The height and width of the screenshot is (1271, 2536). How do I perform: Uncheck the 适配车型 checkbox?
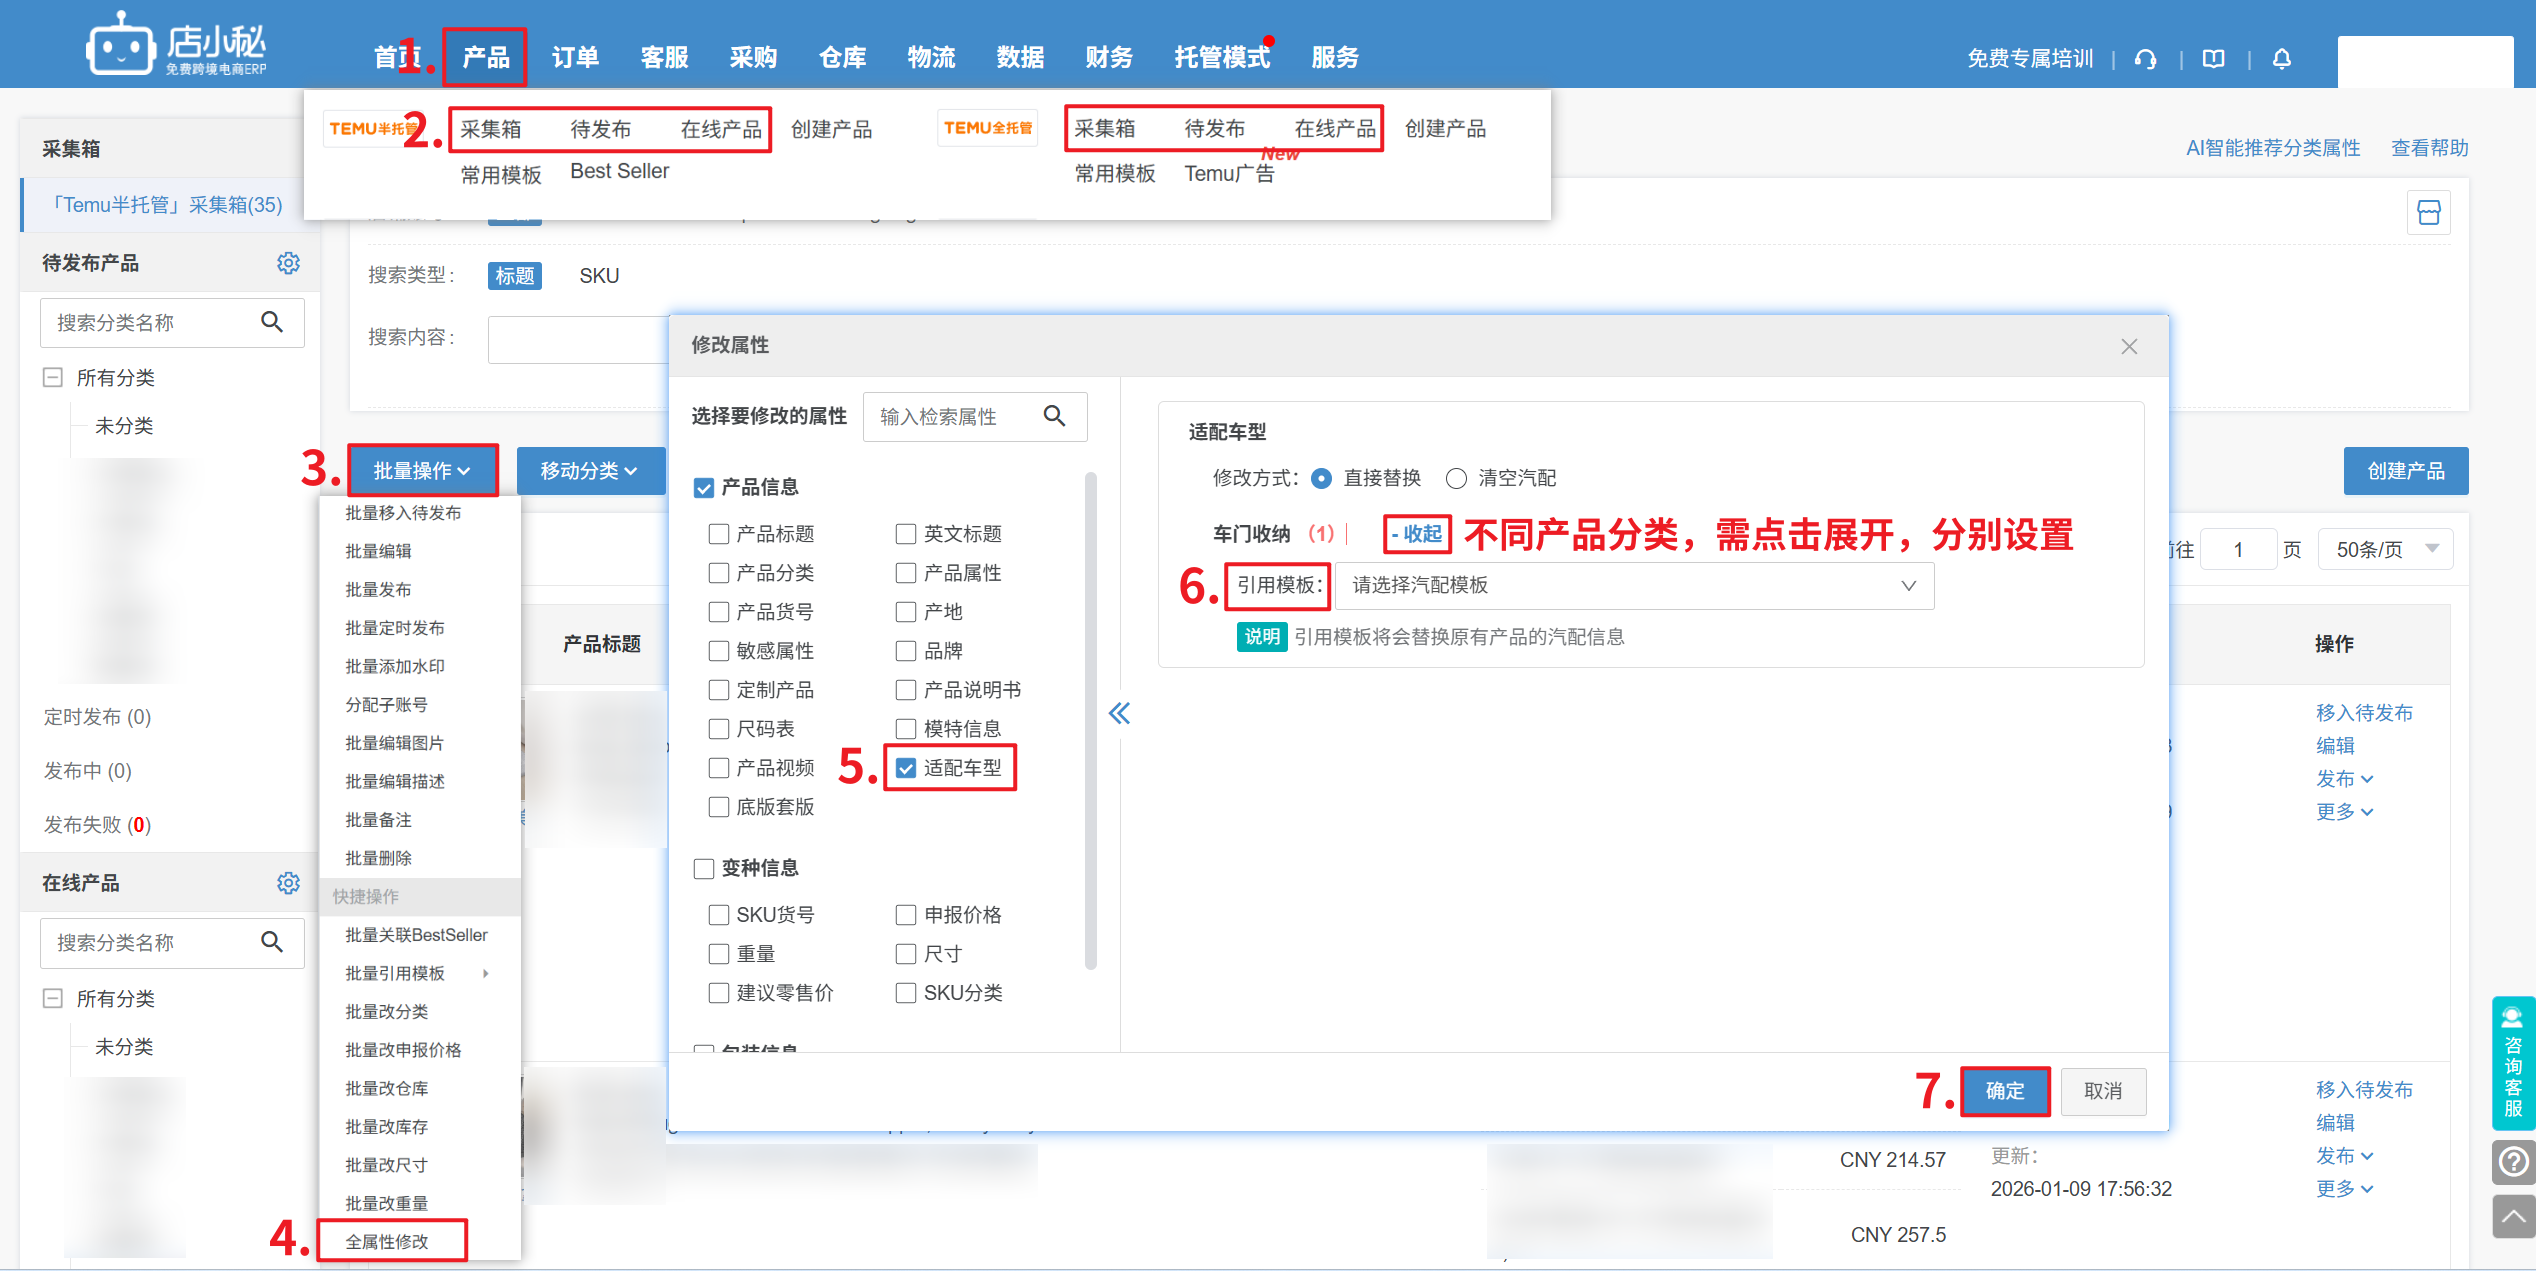pos(906,768)
